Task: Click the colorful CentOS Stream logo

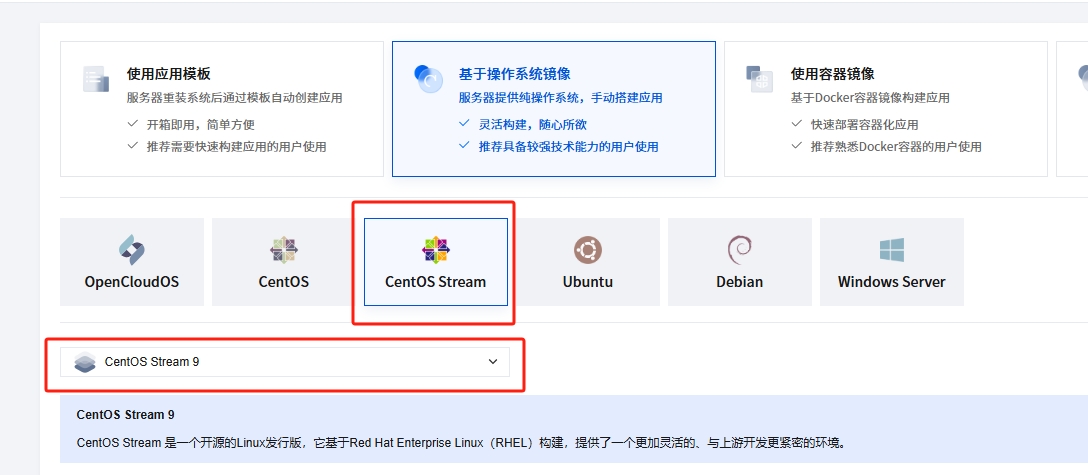Action: pos(436,250)
